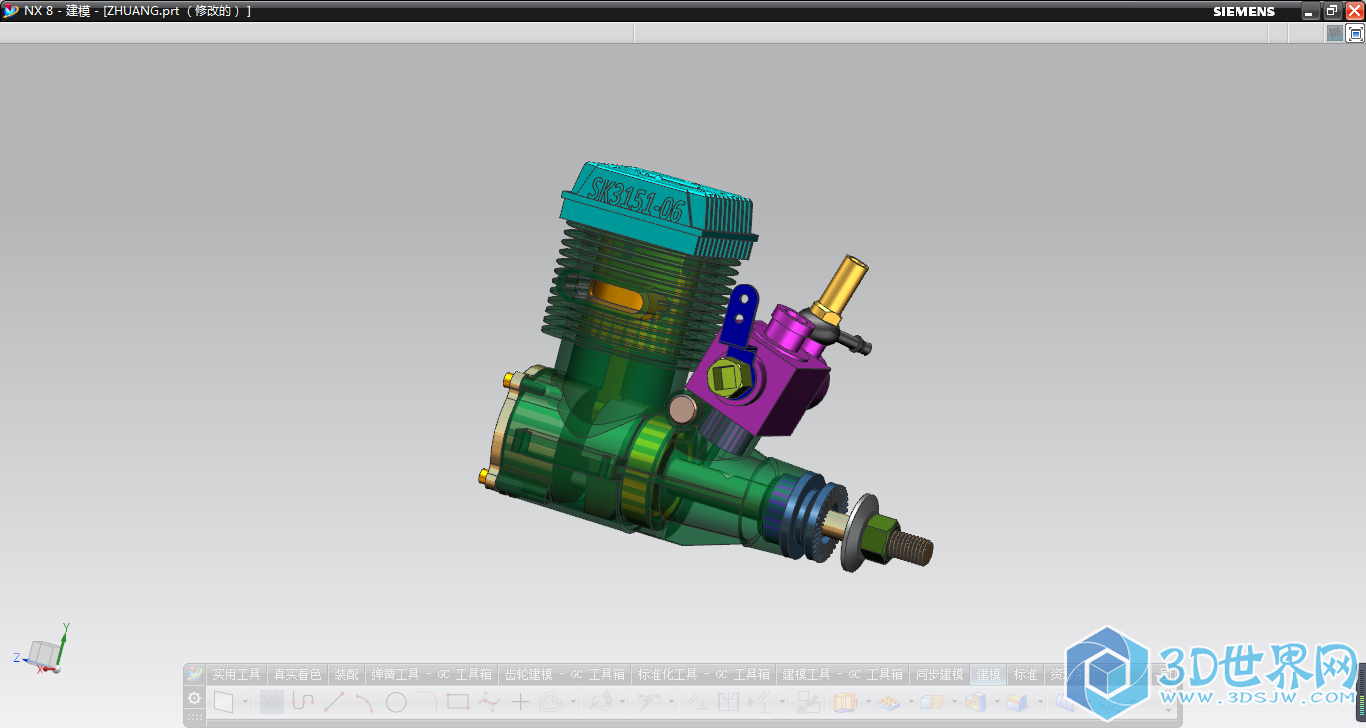Image resolution: width=1366 pixels, height=728 pixels.
Task: Select the Shell tool icon
Action: (x=975, y=701)
